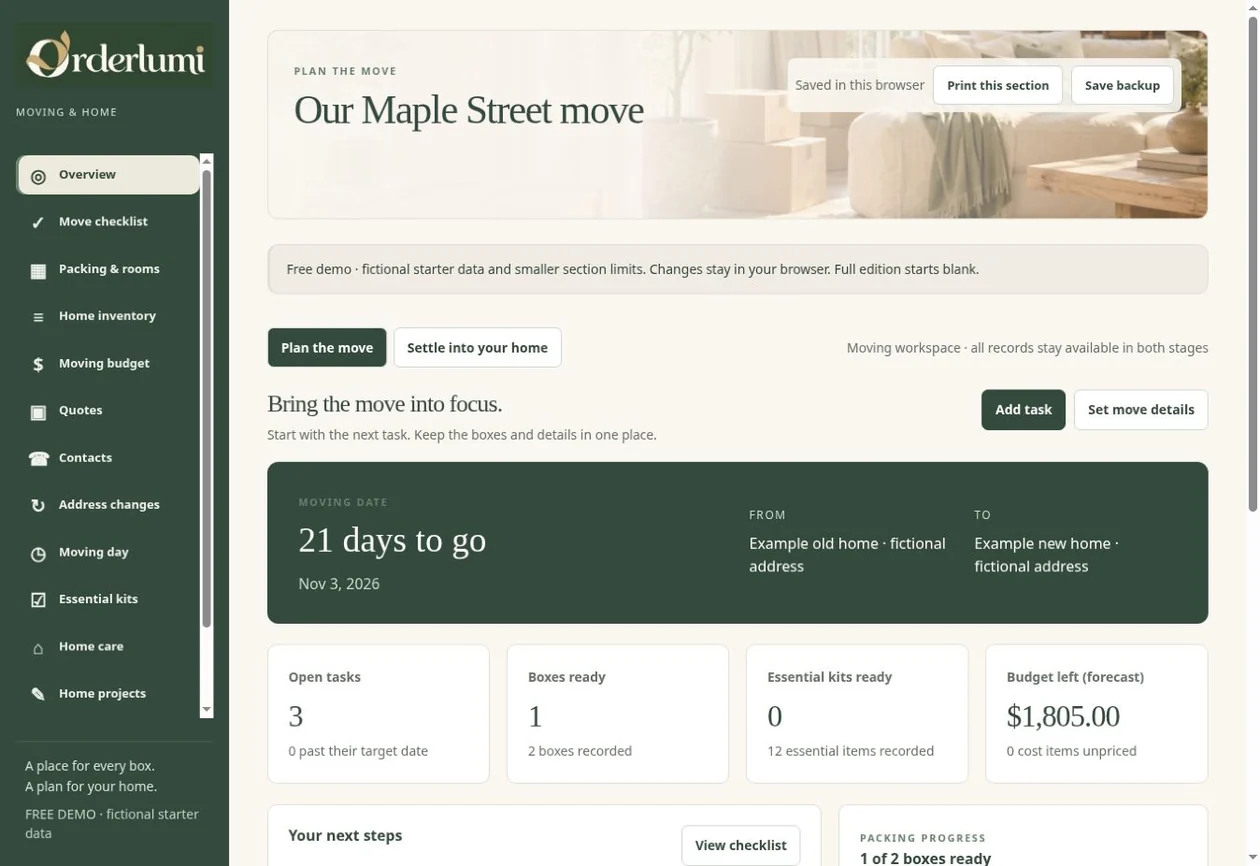Image resolution: width=1260 pixels, height=866 pixels.
Task: Click sidebar scrollbar up arrow
Action: click(207, 160)
